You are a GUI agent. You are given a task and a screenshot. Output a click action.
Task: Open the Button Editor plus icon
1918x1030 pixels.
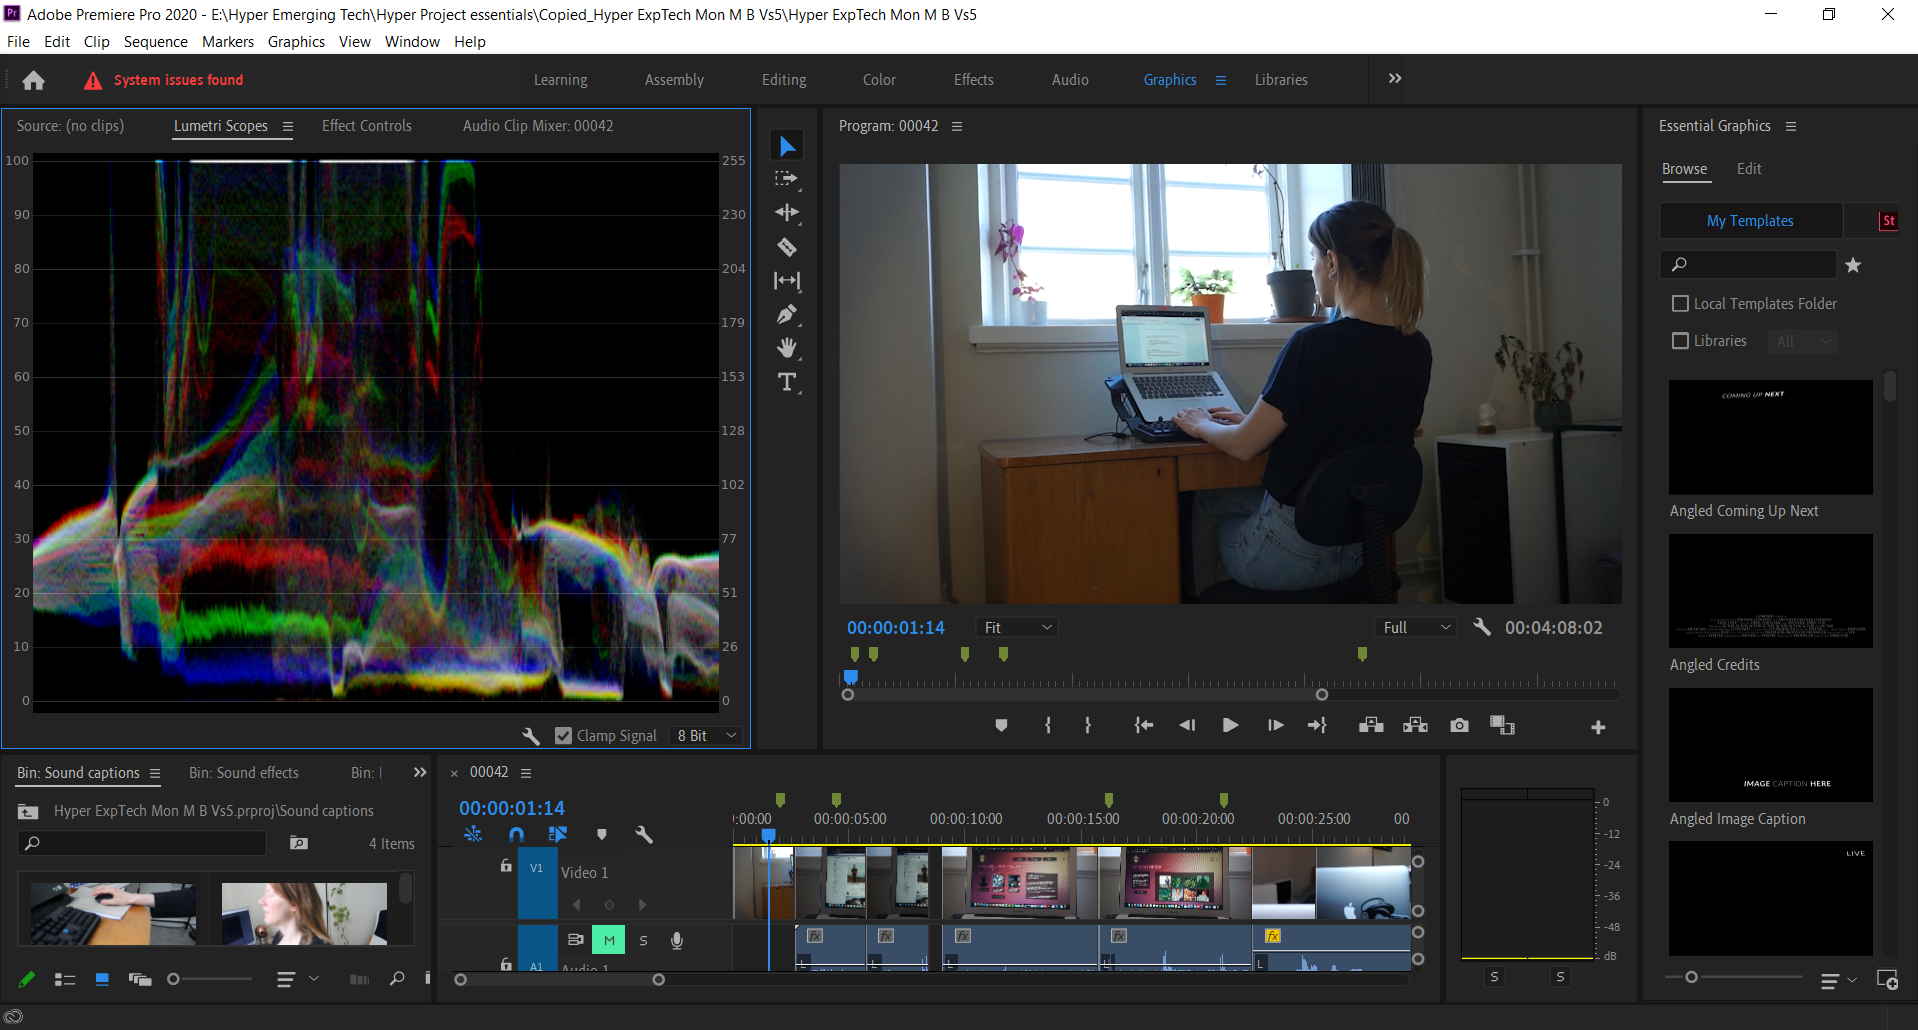point(1598,727)
